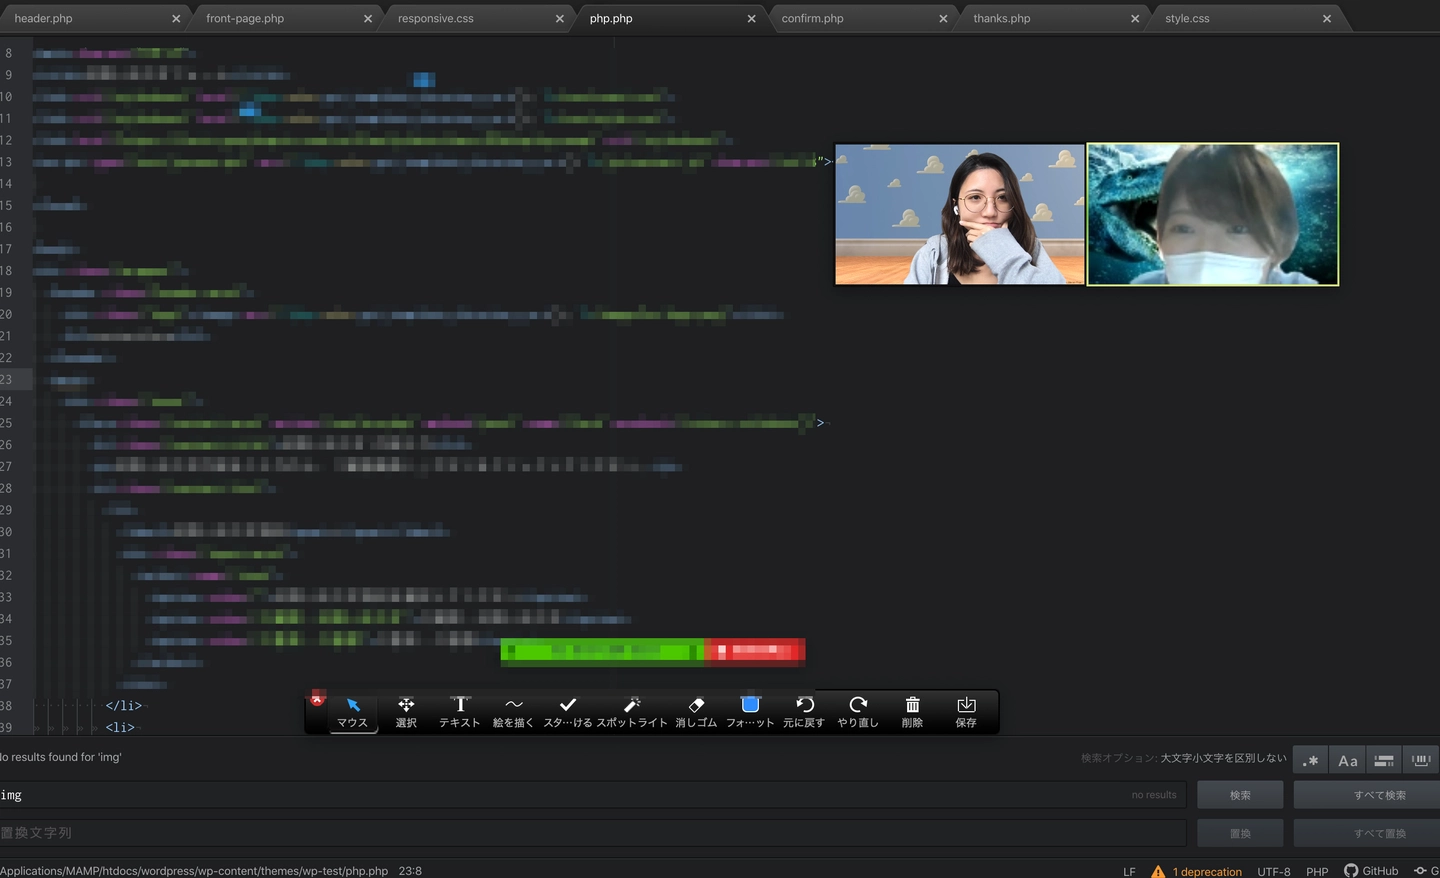1440x878 pixels.
Task: Open the LF line ending selector
Action: click(1129, 871)
